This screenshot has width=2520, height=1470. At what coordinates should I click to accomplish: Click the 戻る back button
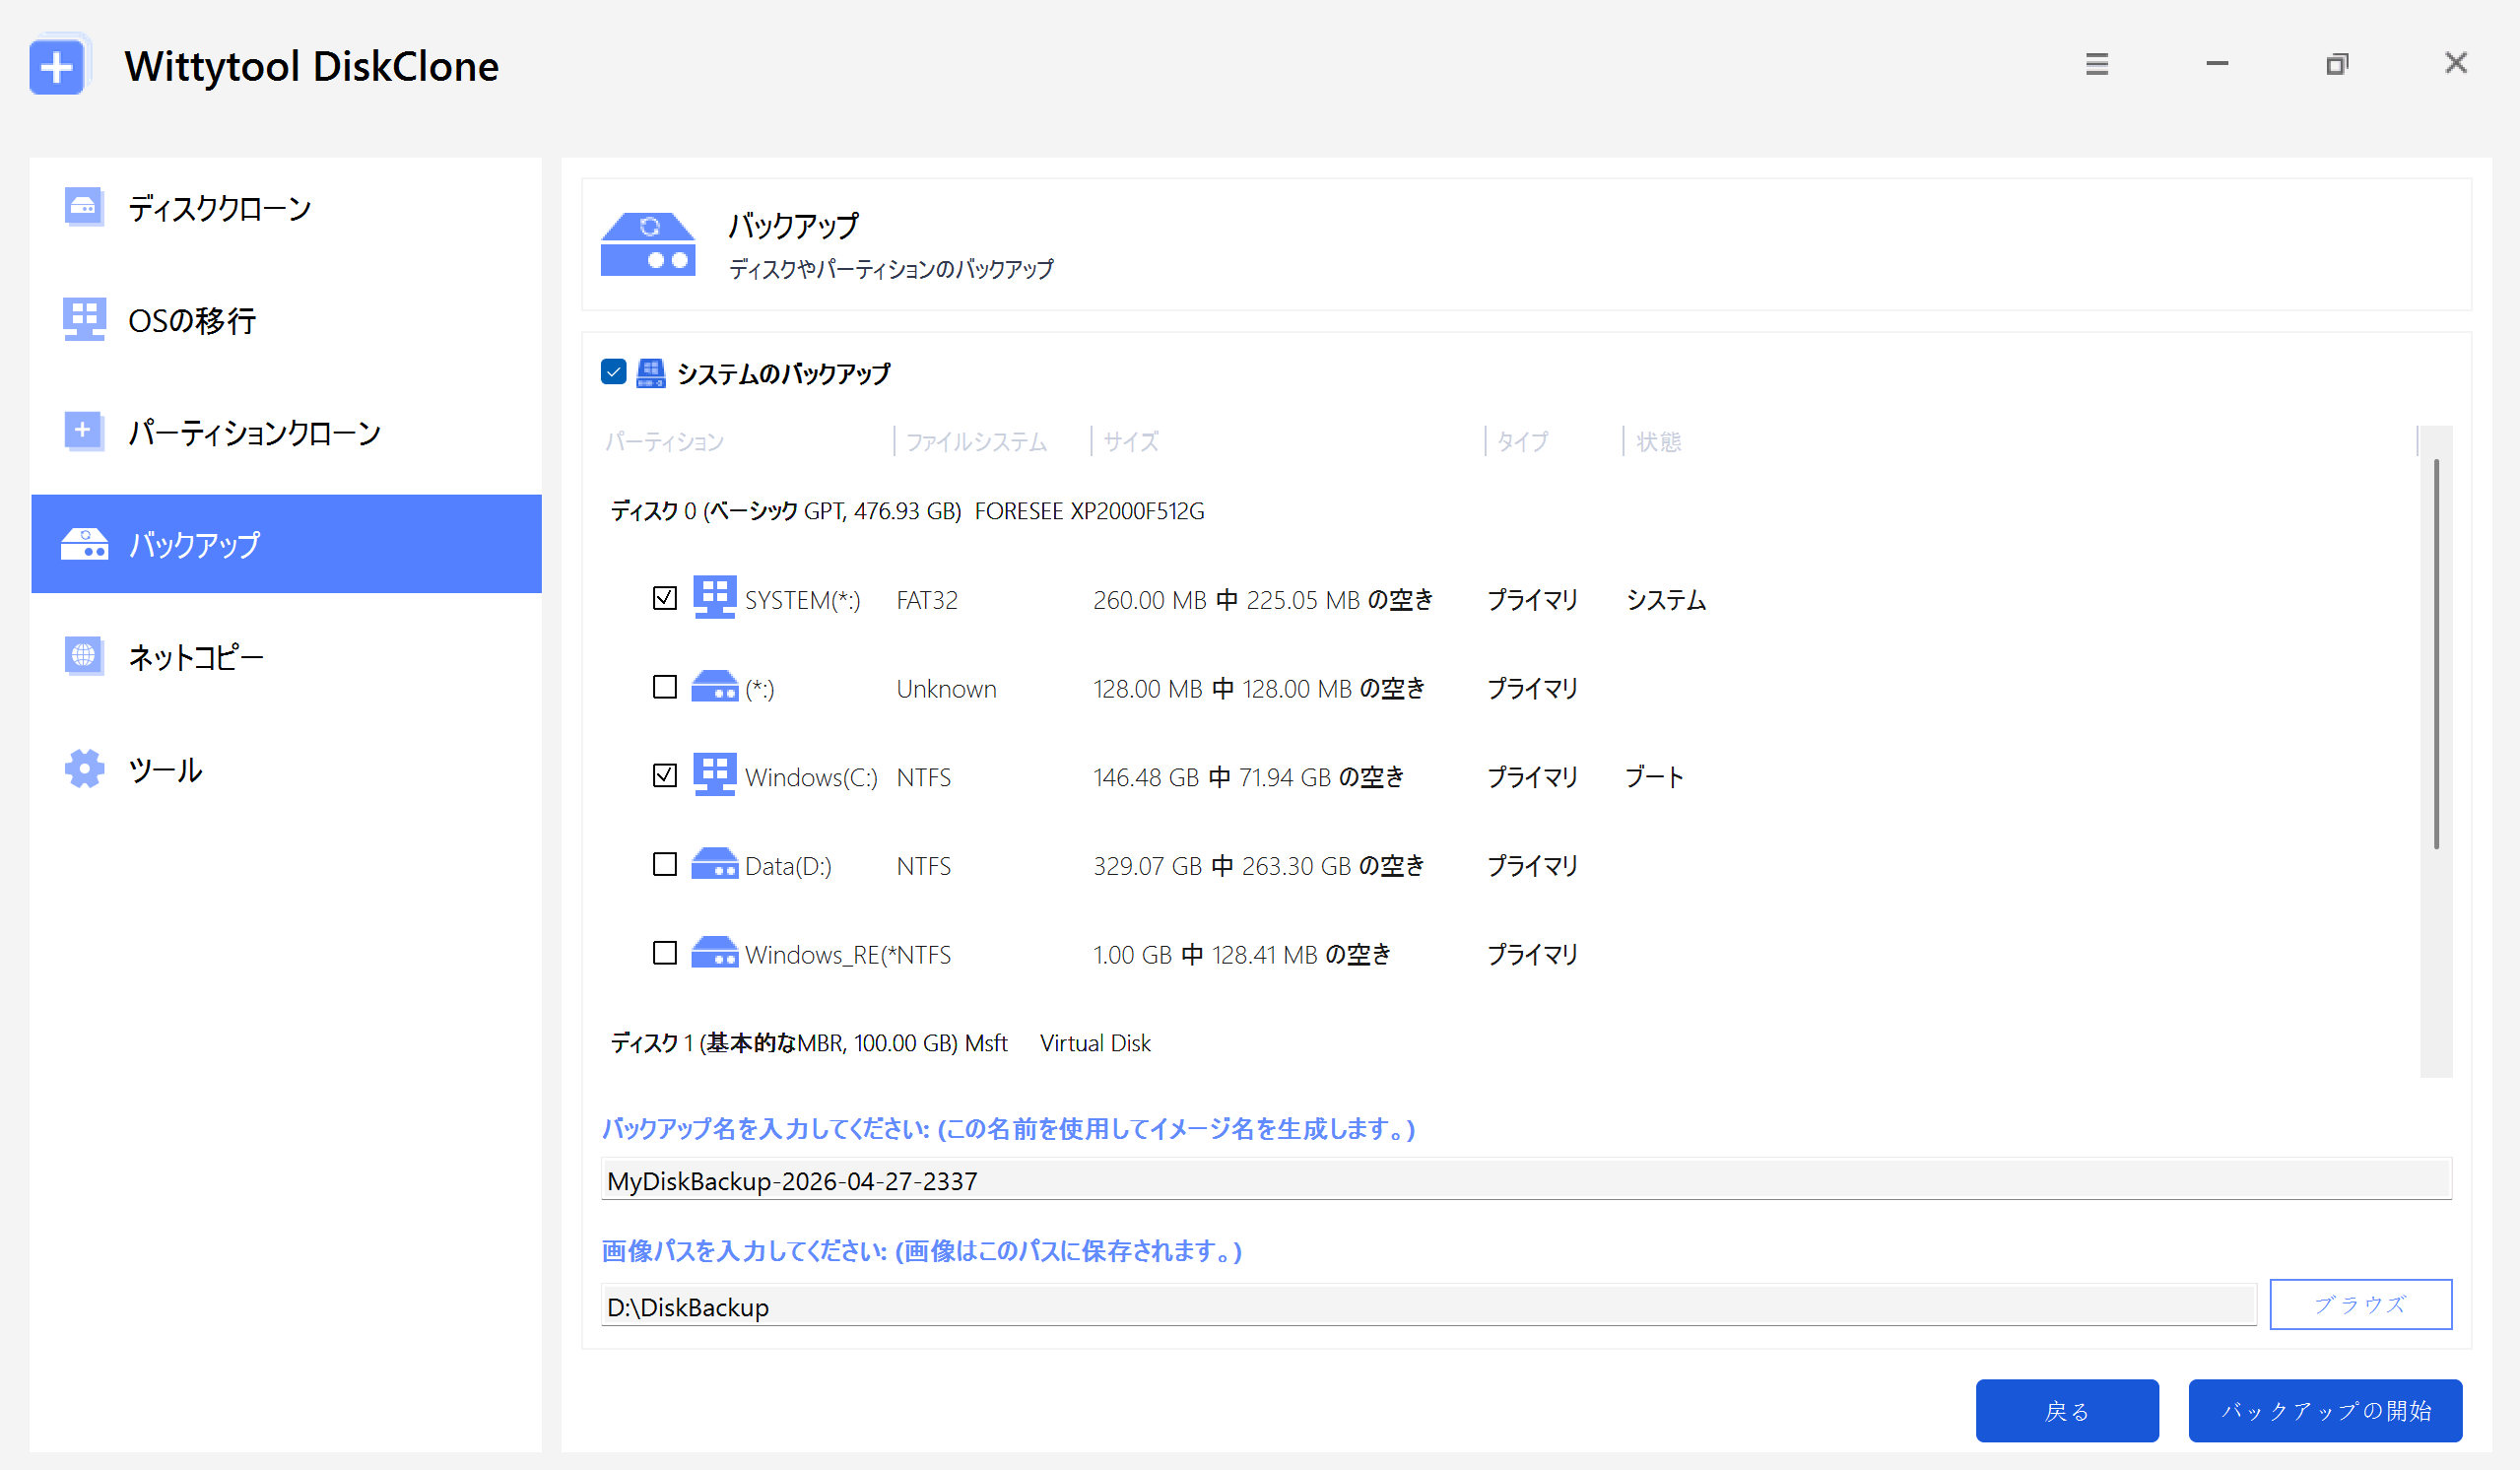[2067, 1410]
